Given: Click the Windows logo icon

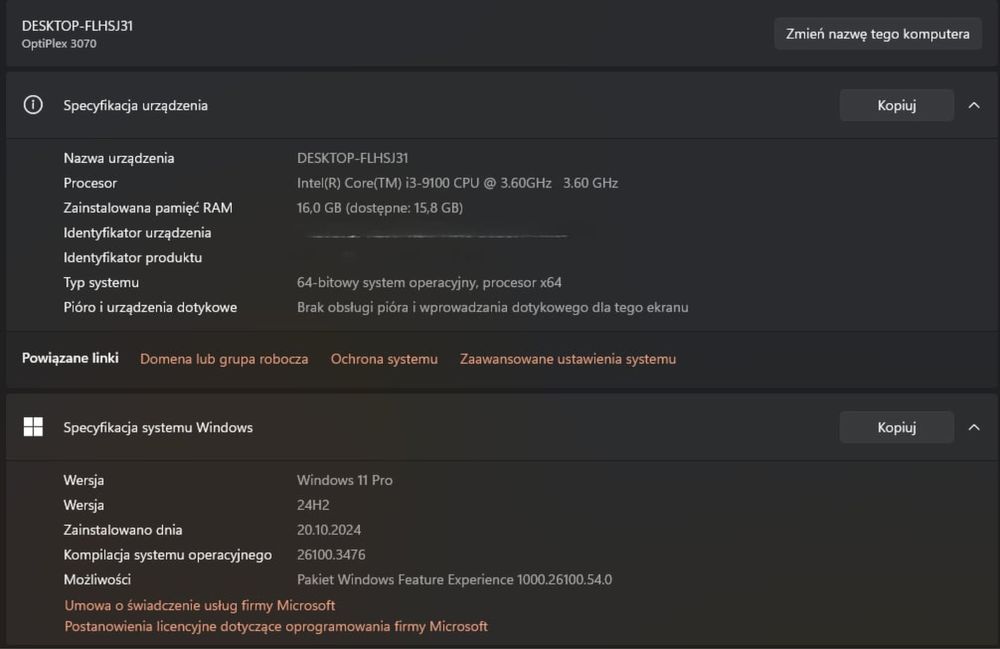Looking at the screenshot, I should point(33,427).
